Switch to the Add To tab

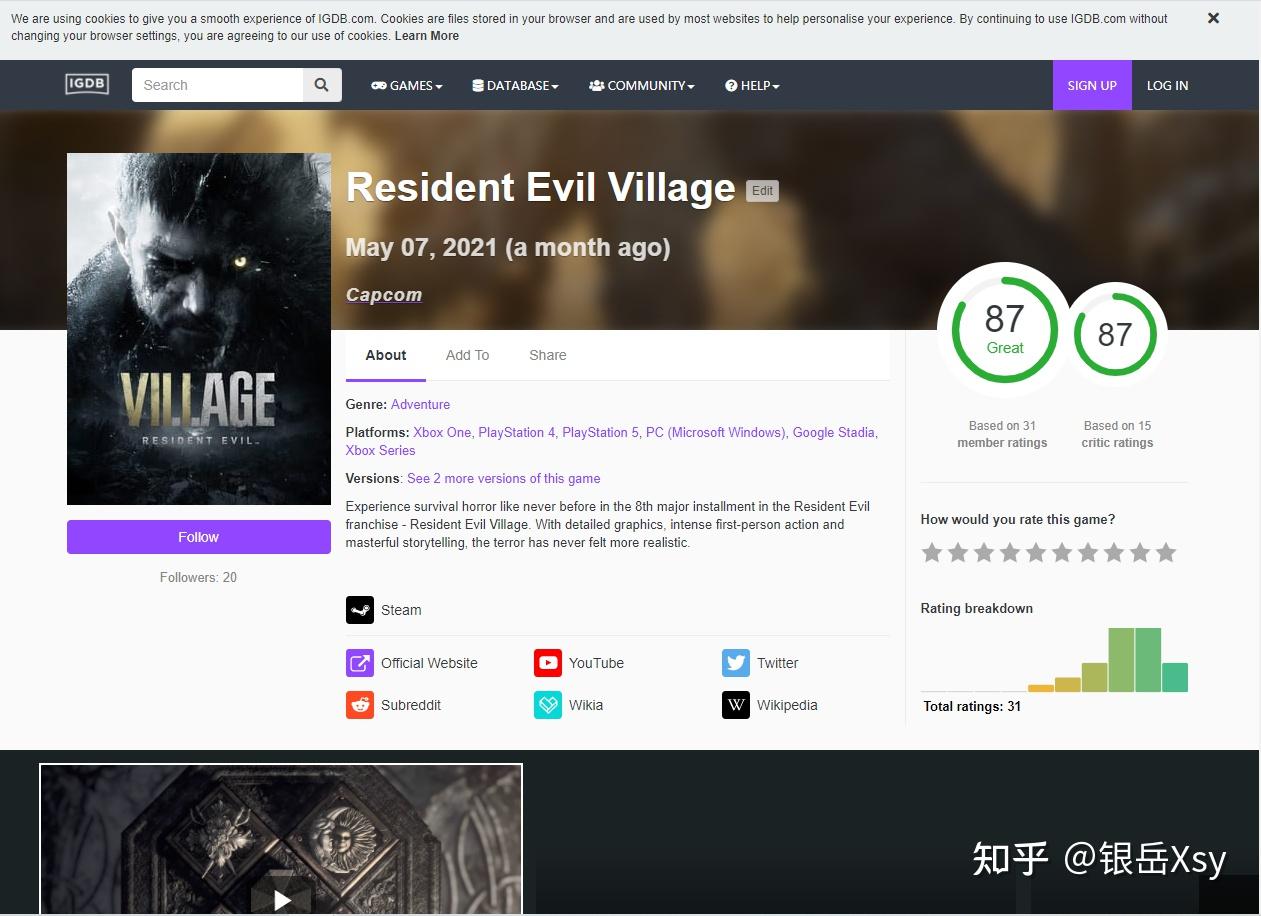click(x=467, y=355)
